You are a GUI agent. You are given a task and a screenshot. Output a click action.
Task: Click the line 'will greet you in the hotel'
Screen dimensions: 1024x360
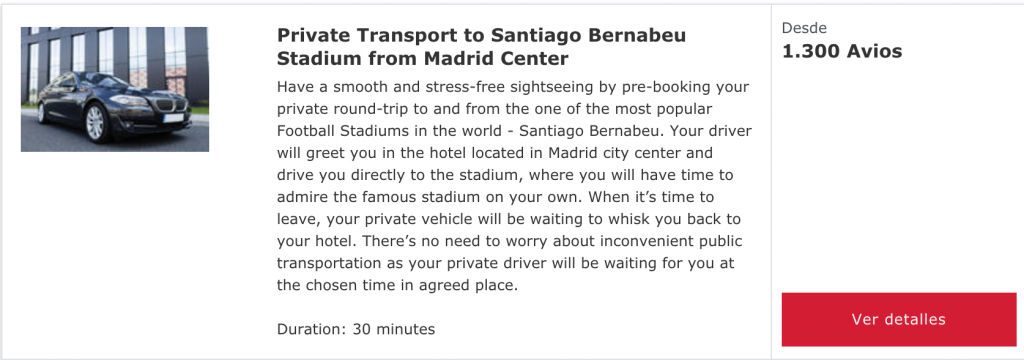tap(494, 153)
